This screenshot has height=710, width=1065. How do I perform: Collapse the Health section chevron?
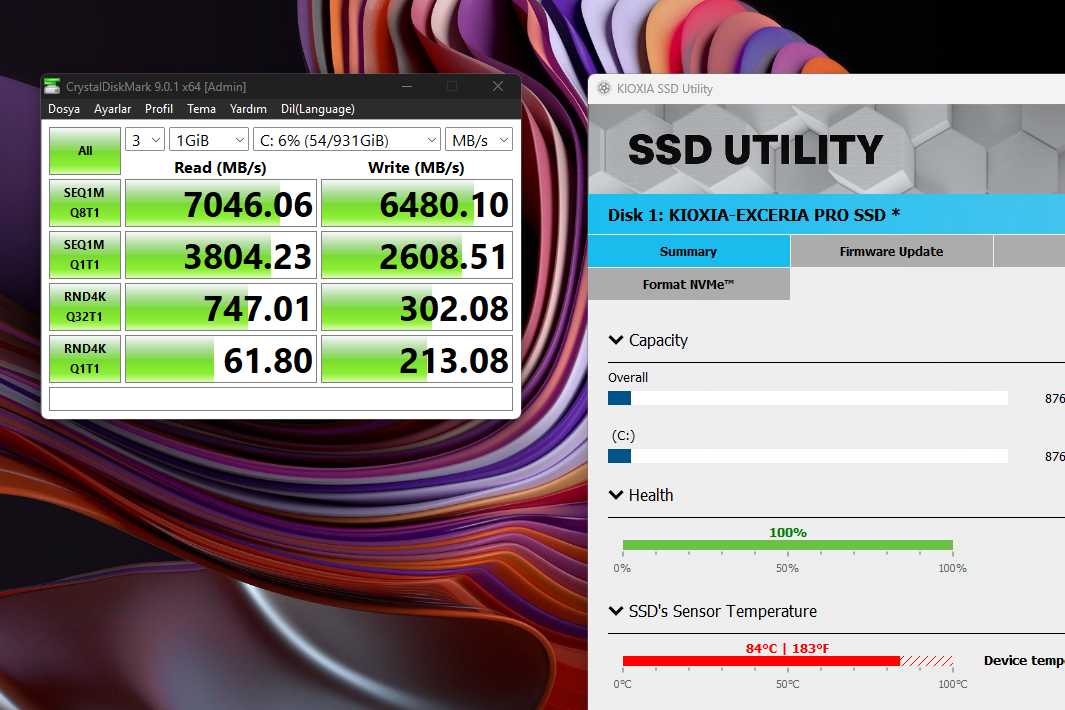pyautogui.click(x=616, y=495)
